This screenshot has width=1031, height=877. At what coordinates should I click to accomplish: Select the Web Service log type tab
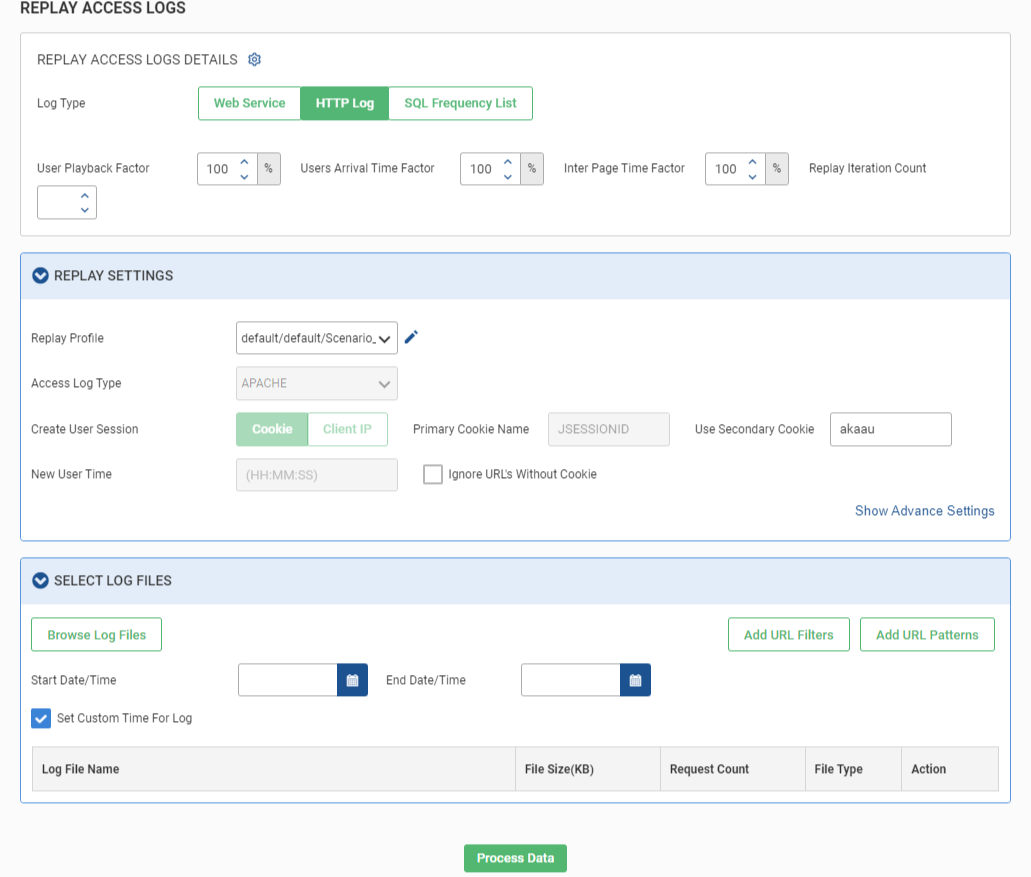(x=249, y=103)
